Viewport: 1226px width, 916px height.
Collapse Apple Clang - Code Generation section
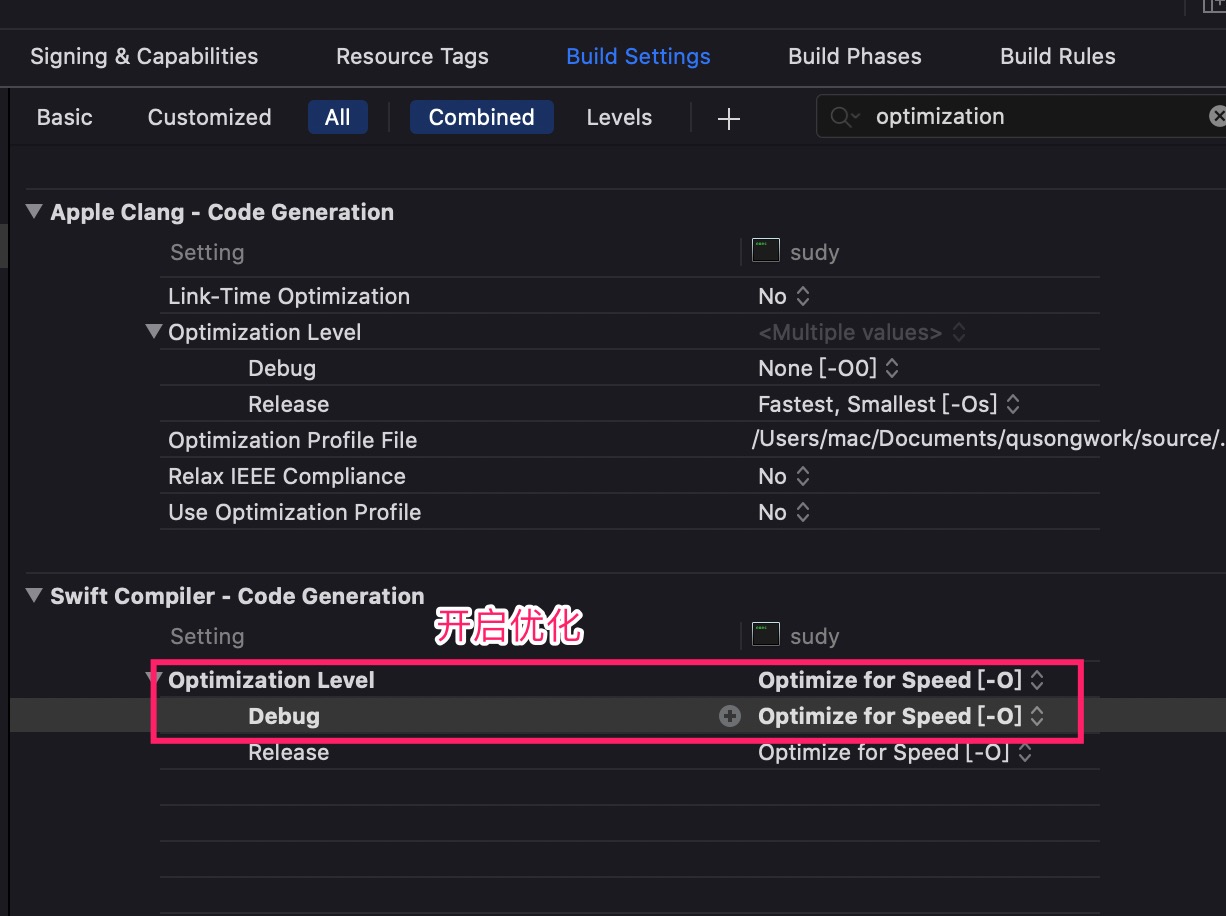coord(34,212)
